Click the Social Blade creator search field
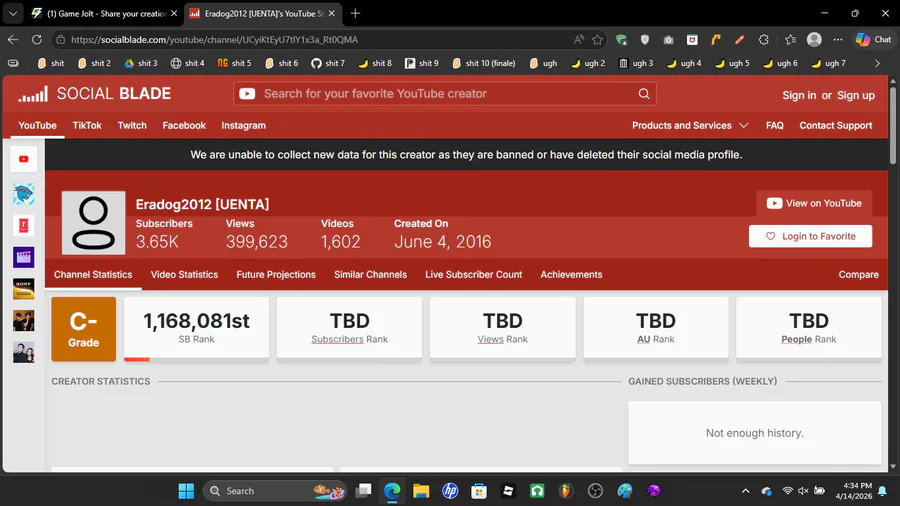 (445, 94)
